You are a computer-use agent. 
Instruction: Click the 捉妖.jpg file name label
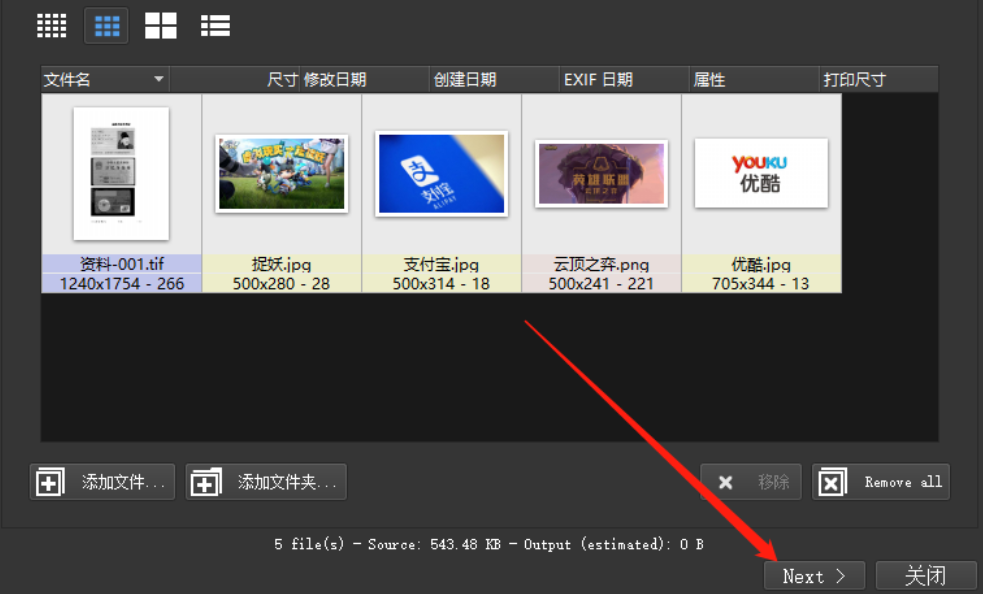tap(281, 264)
